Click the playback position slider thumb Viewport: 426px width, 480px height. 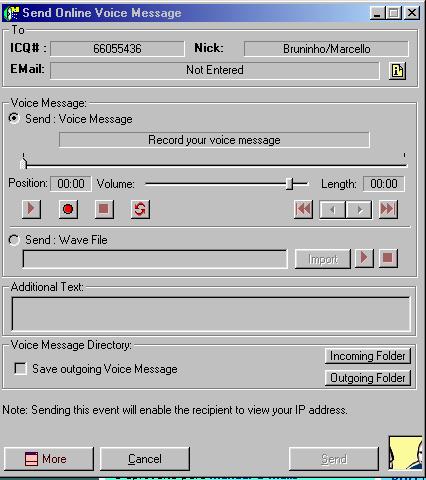click(x=23, y=163)
